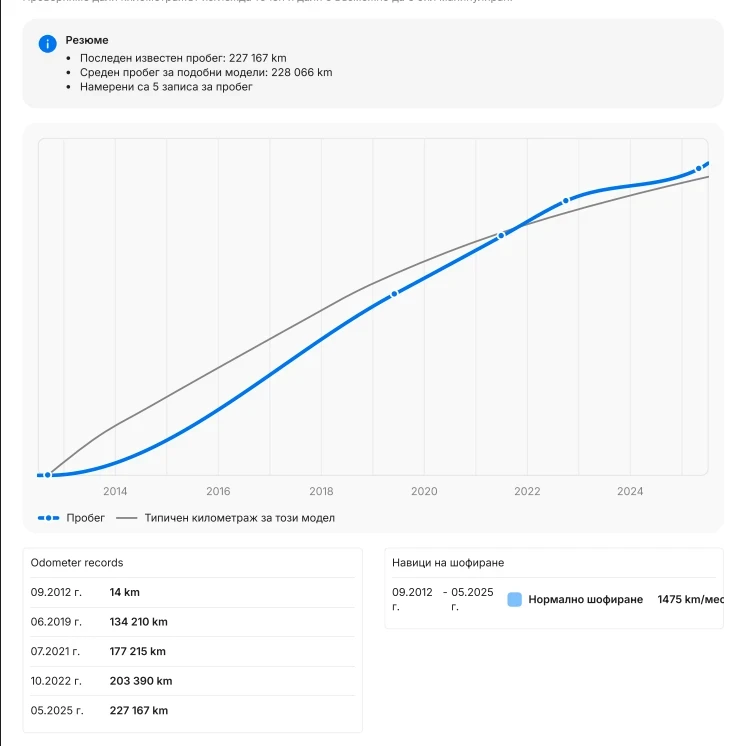743x746 pixels.
Task: Click the 1475 km/мес value
Action: click(690, 599)
